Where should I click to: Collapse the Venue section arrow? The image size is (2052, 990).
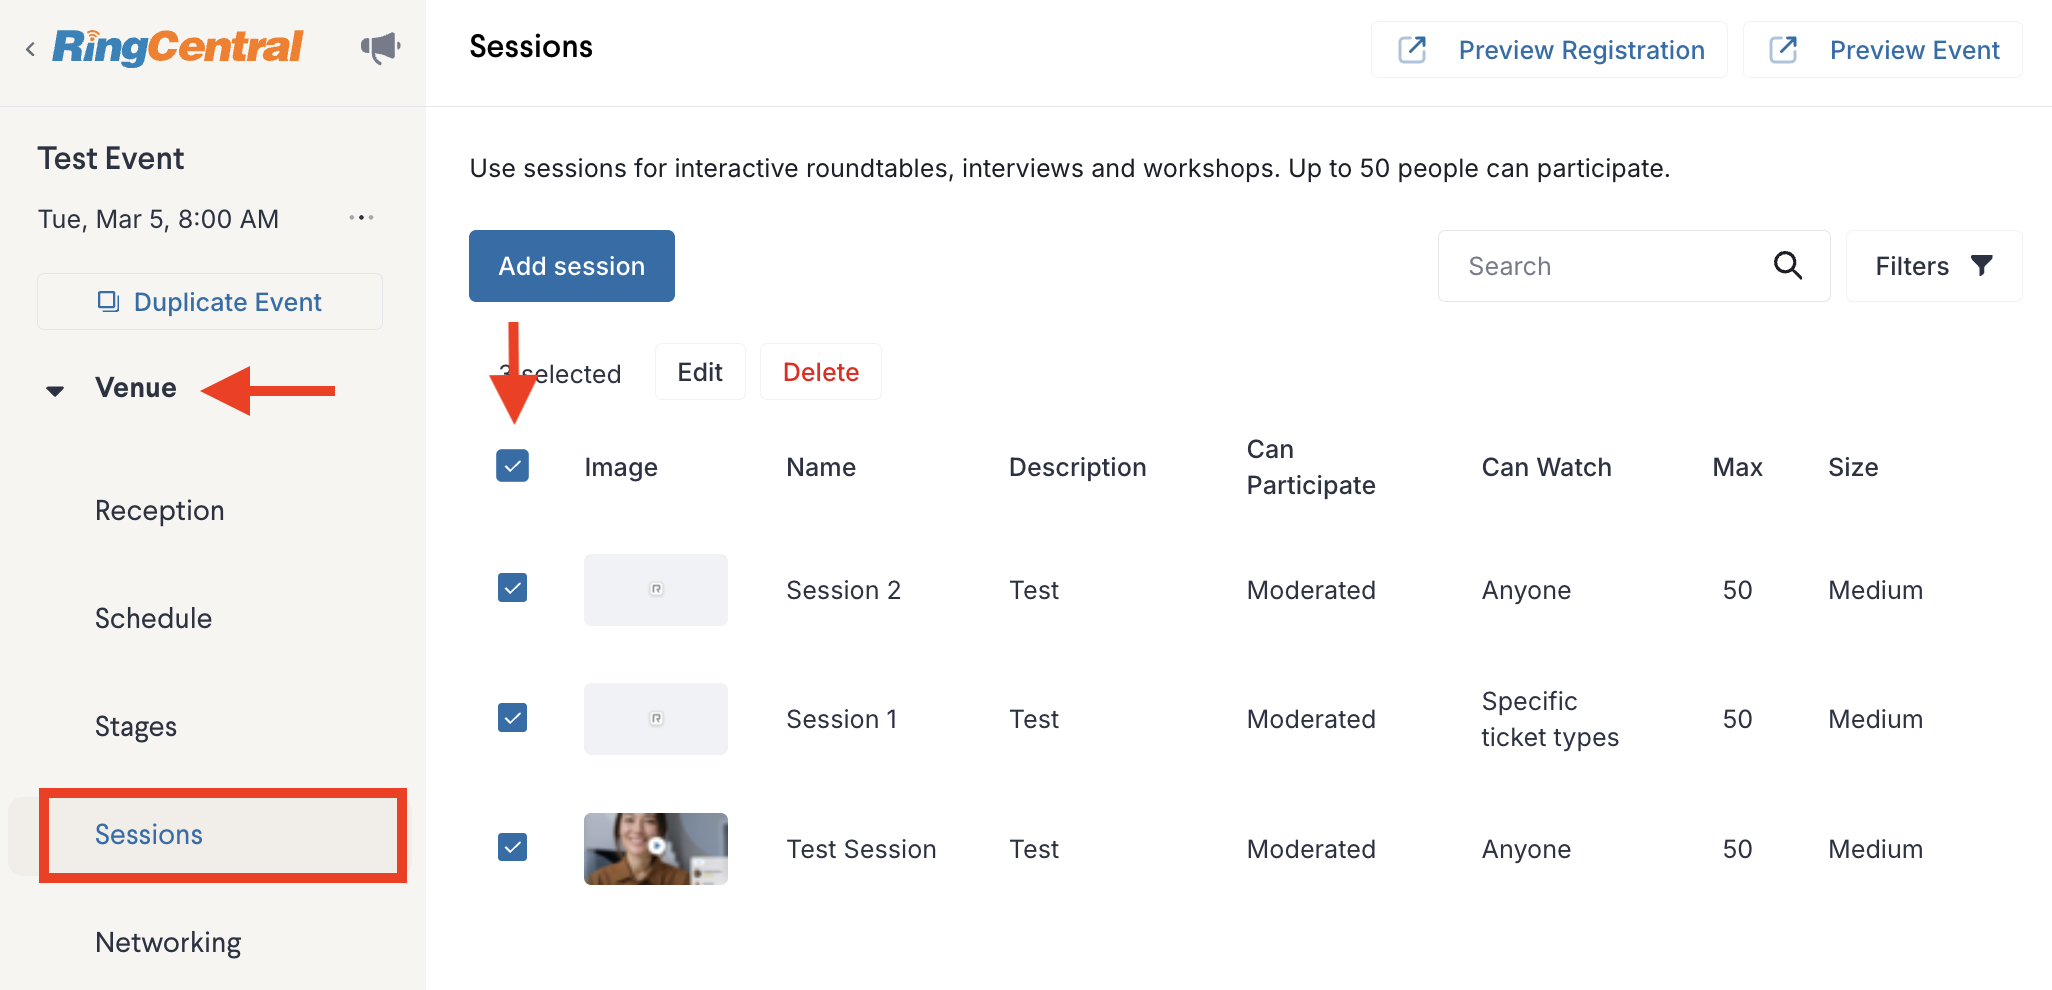55,390
